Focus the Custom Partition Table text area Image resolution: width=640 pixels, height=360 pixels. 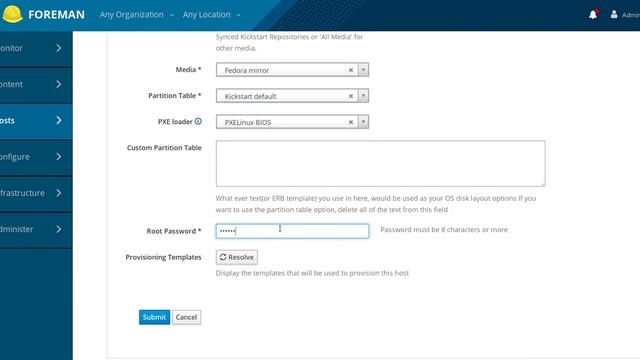point(380,163)
